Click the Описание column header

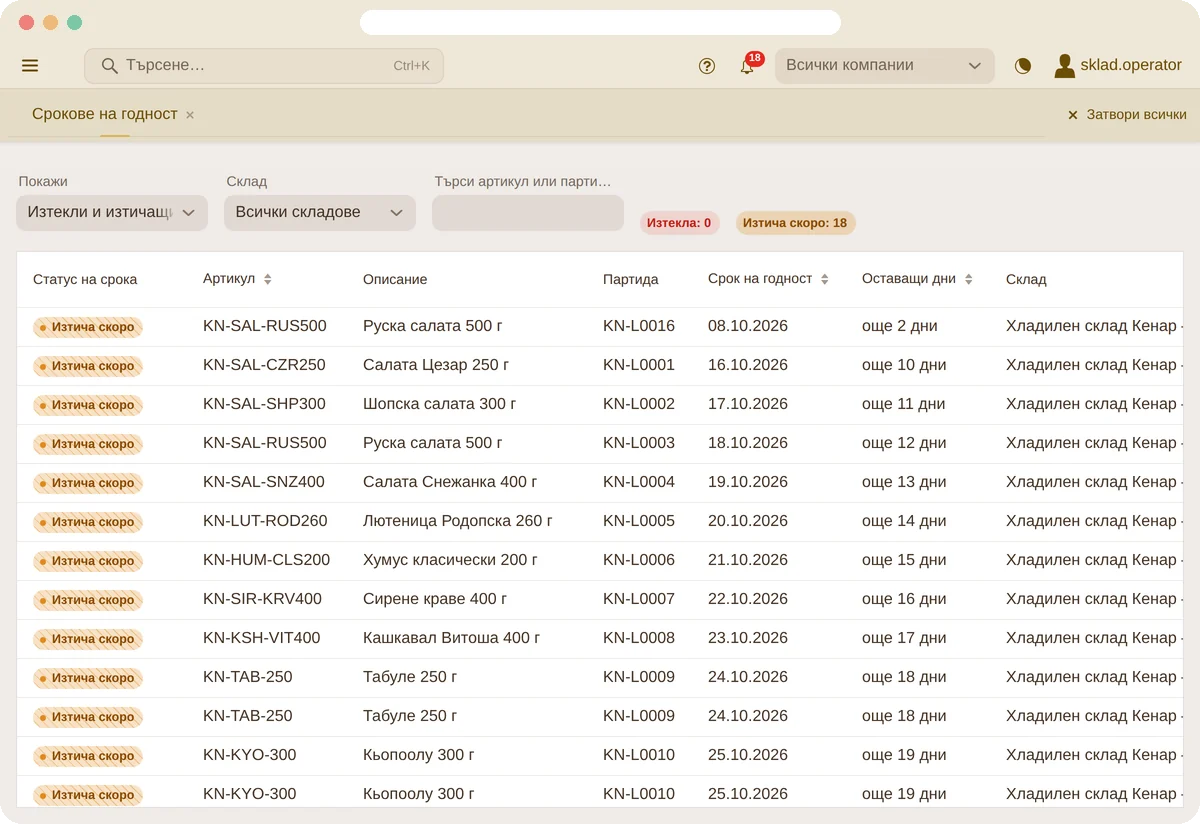pos(395,280)
